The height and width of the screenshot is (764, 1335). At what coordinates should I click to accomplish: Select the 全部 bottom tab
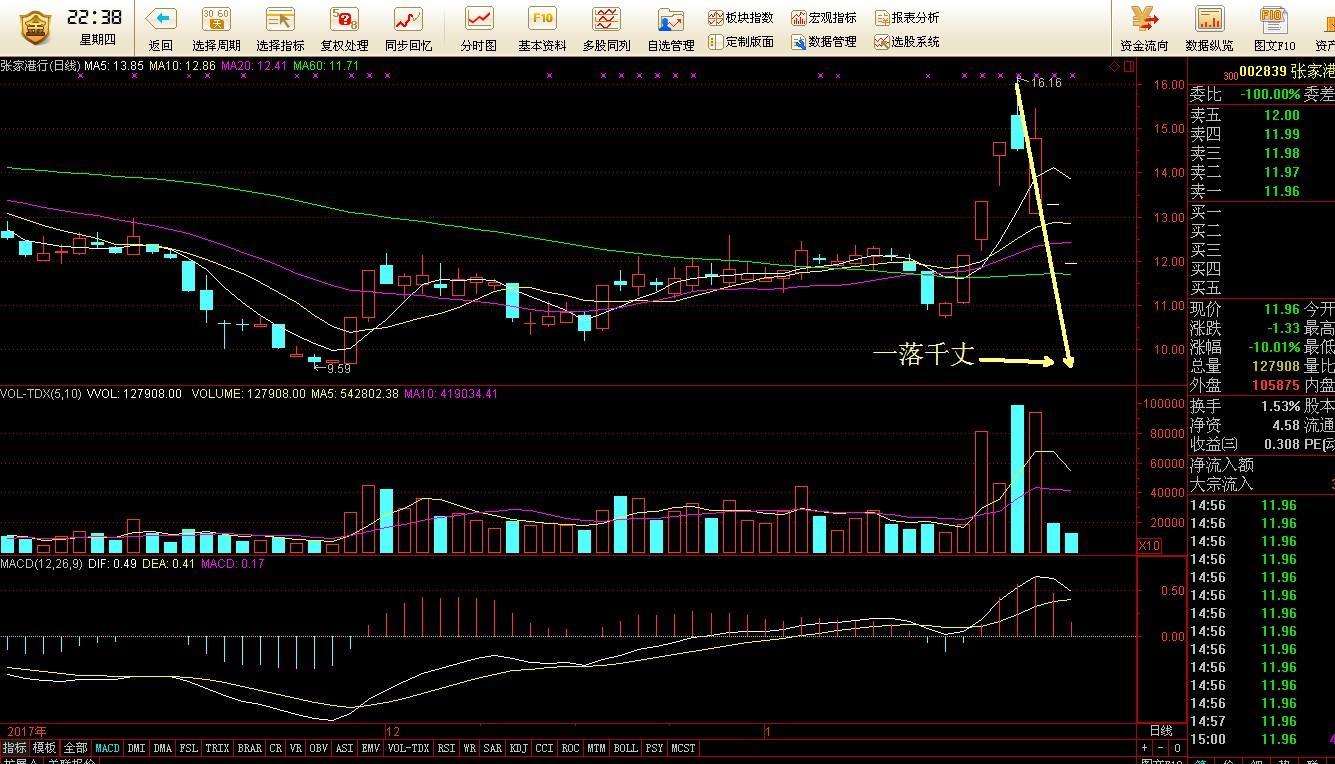[76, 748]
